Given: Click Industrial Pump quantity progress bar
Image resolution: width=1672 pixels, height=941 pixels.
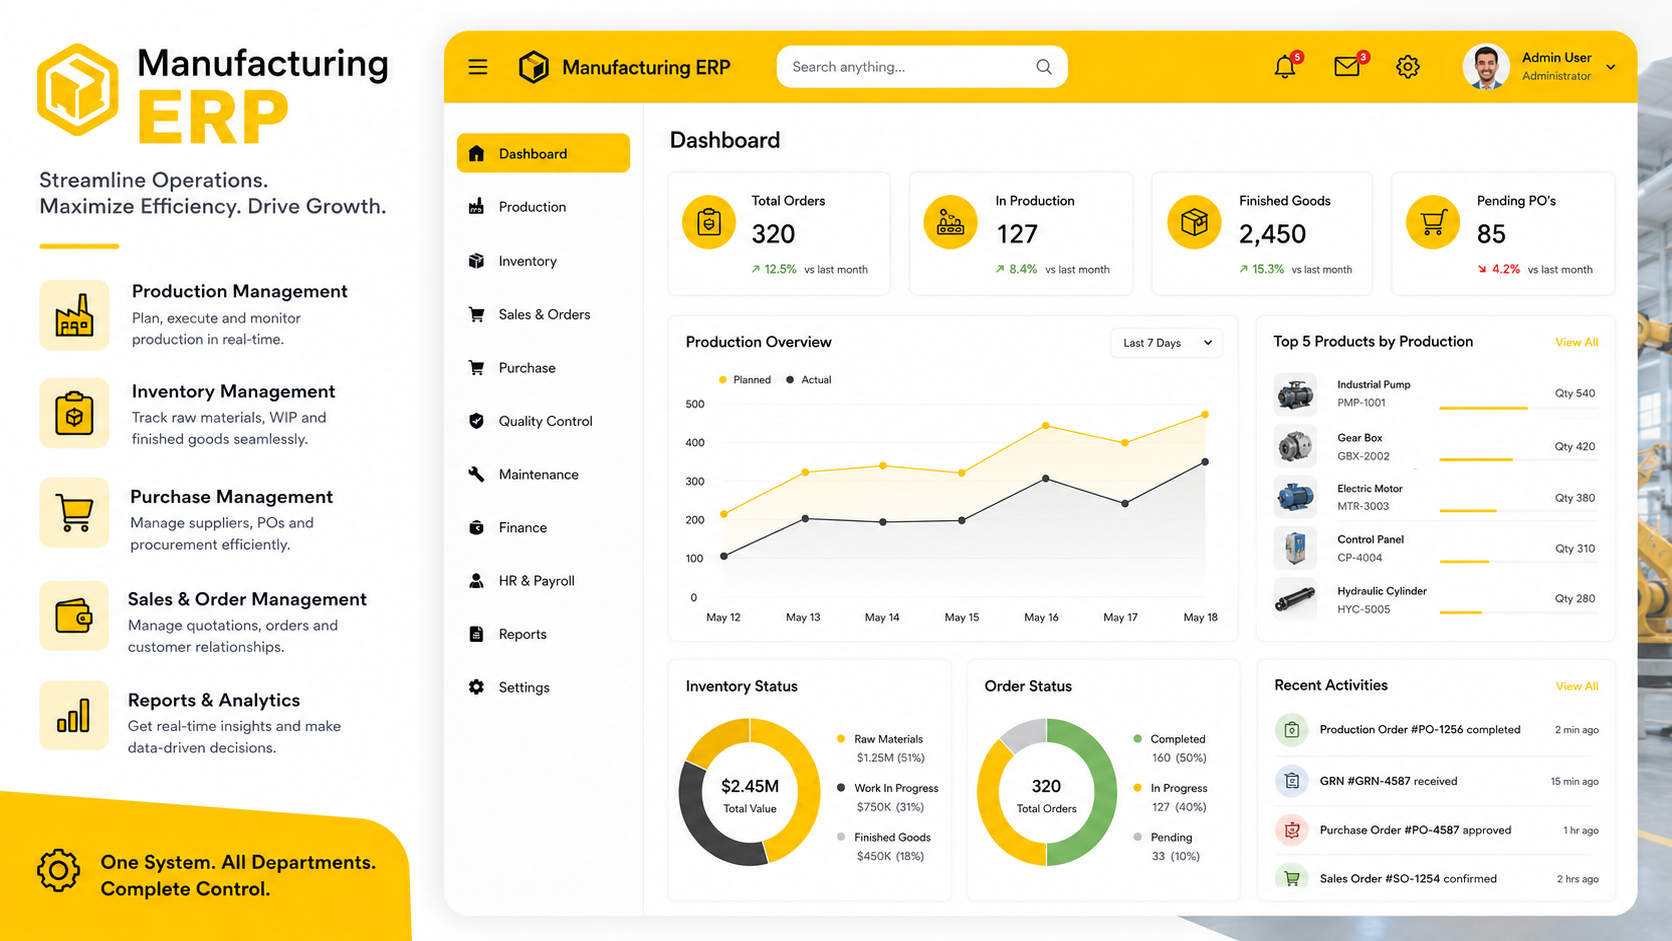Looking at the screenshot, I should pyautogui.click(x=1517, y=408).
